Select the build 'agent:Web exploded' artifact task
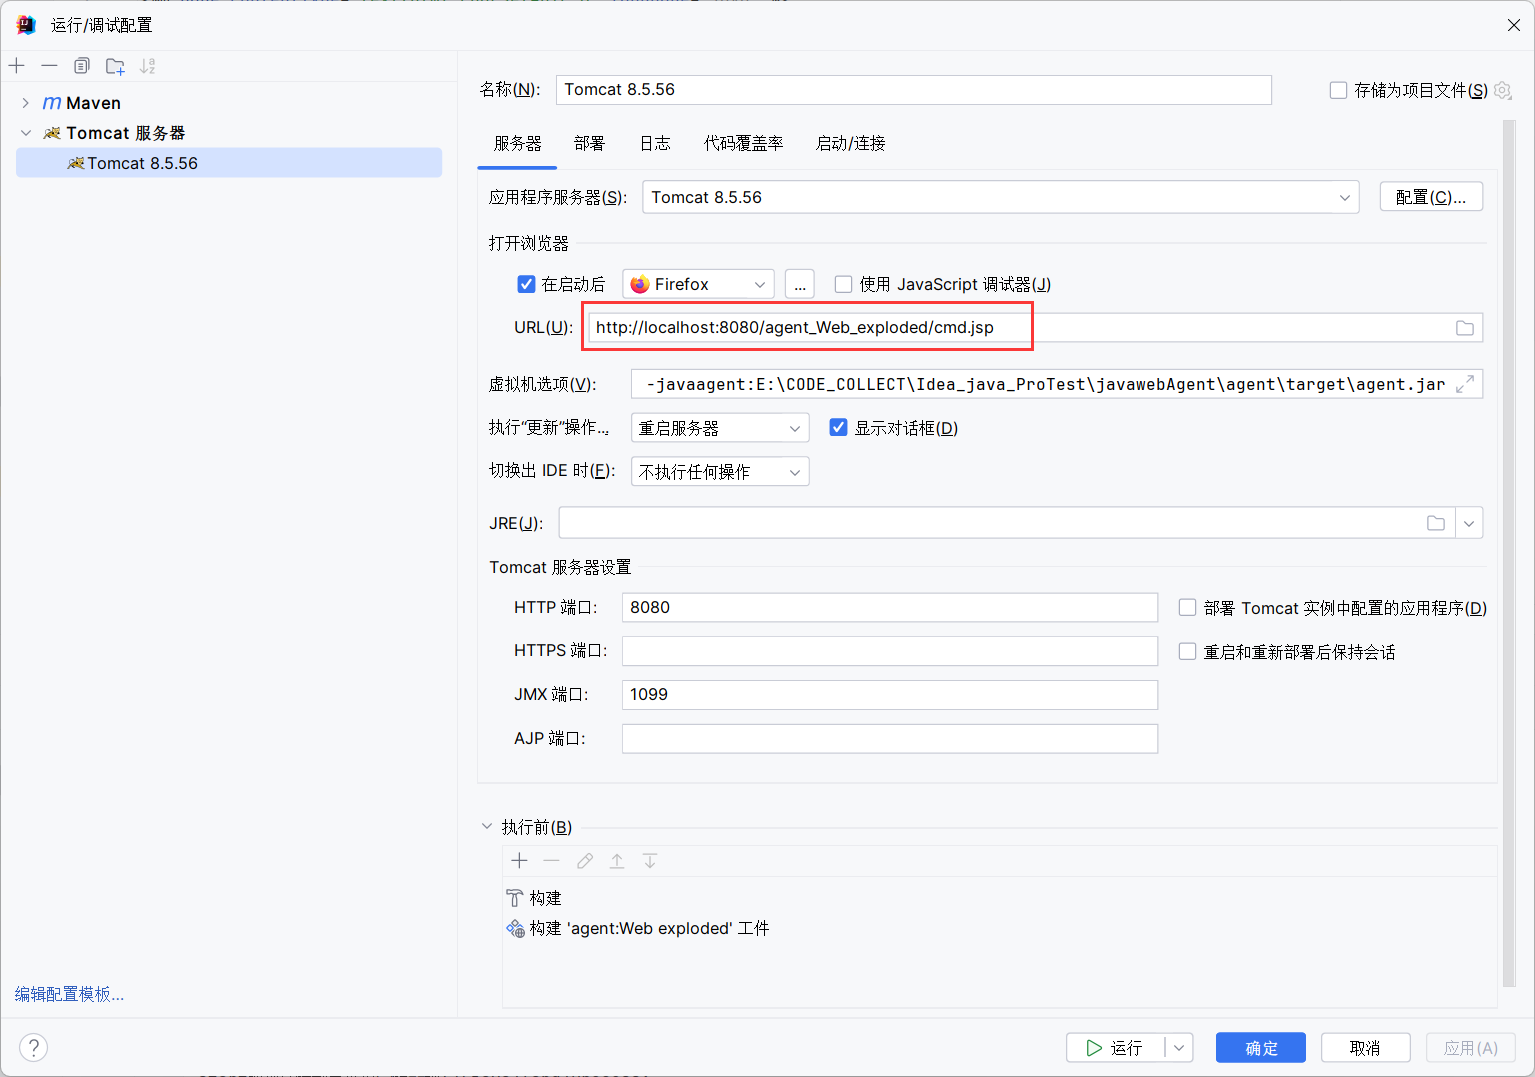Image resolution: width=1535 pixels, height=1077 pixels. (x=637, y=928)
